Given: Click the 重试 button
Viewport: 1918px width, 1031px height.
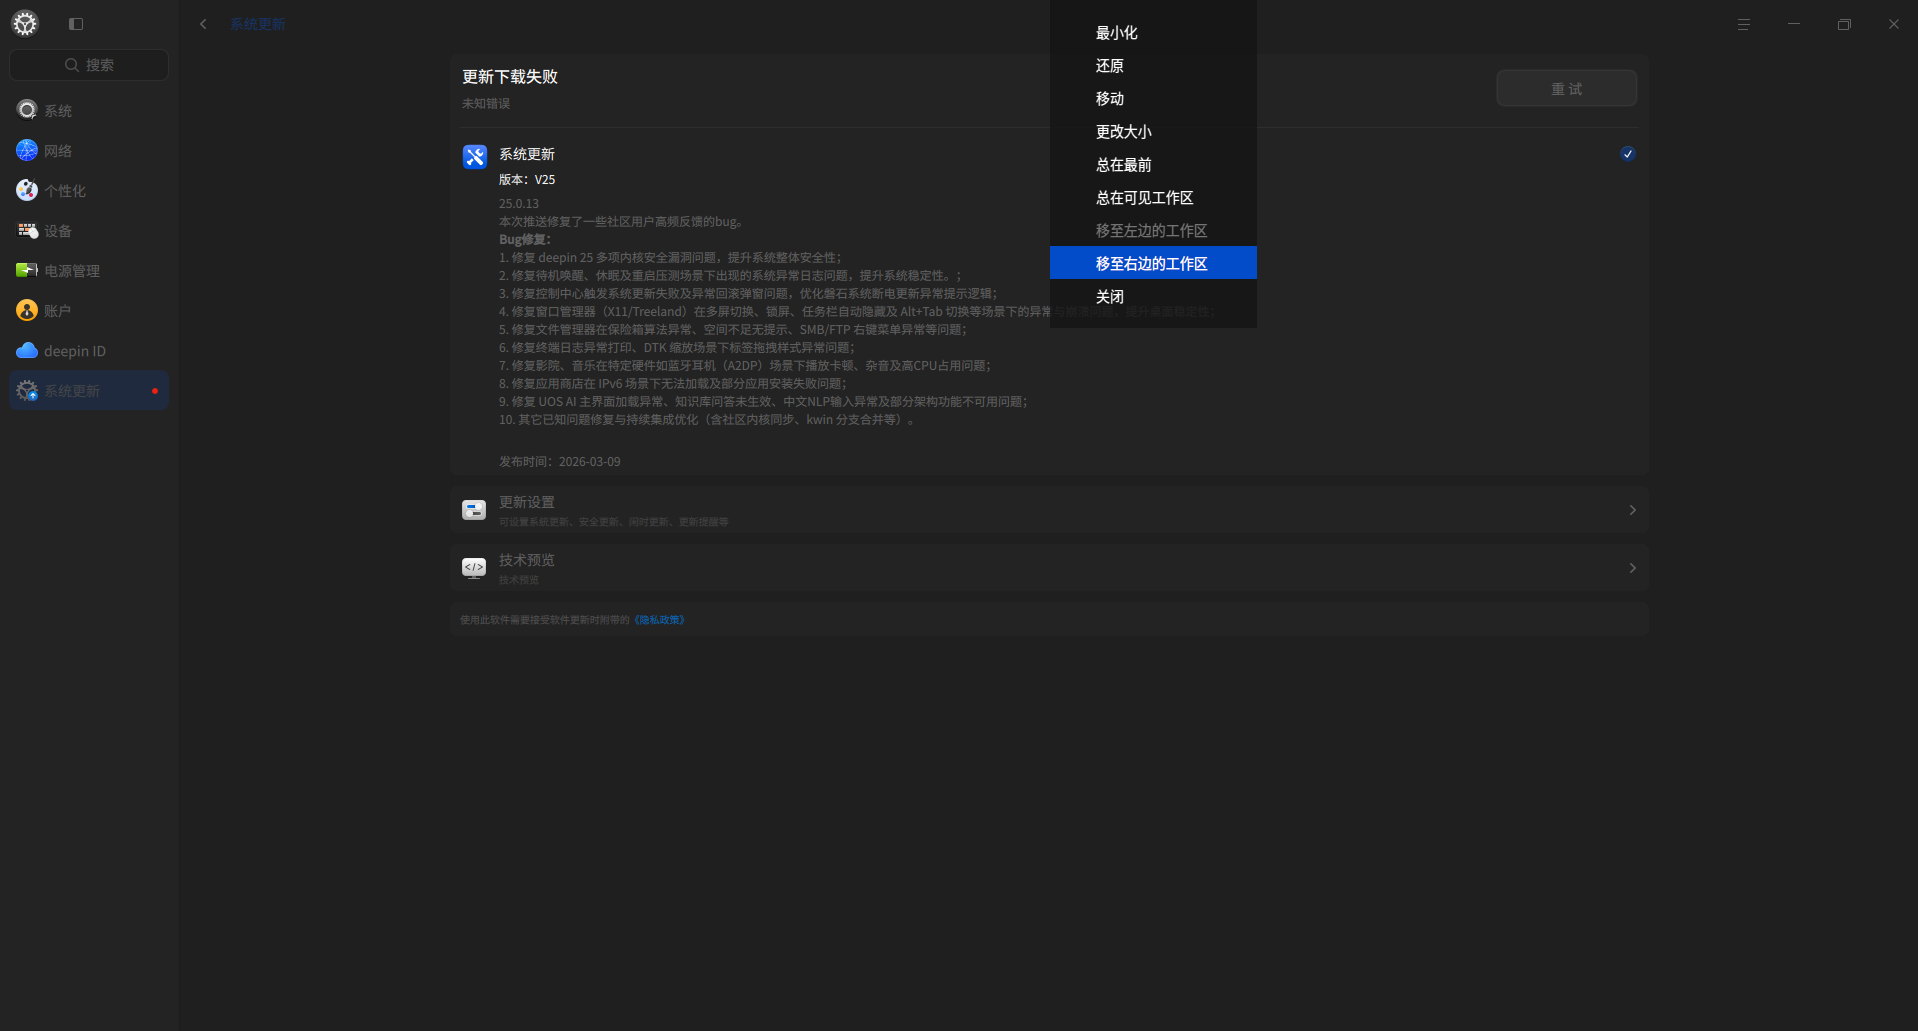Looking at the screenshot, I should click(x=1566, y=88).
